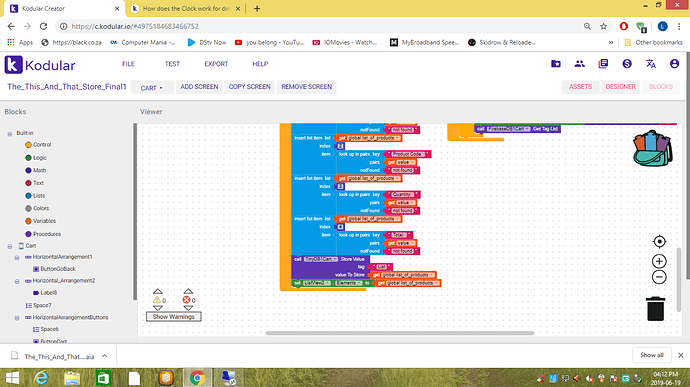Open a new browser tab
This screenshot has width=690, height=387.
(x=257, y=8)
